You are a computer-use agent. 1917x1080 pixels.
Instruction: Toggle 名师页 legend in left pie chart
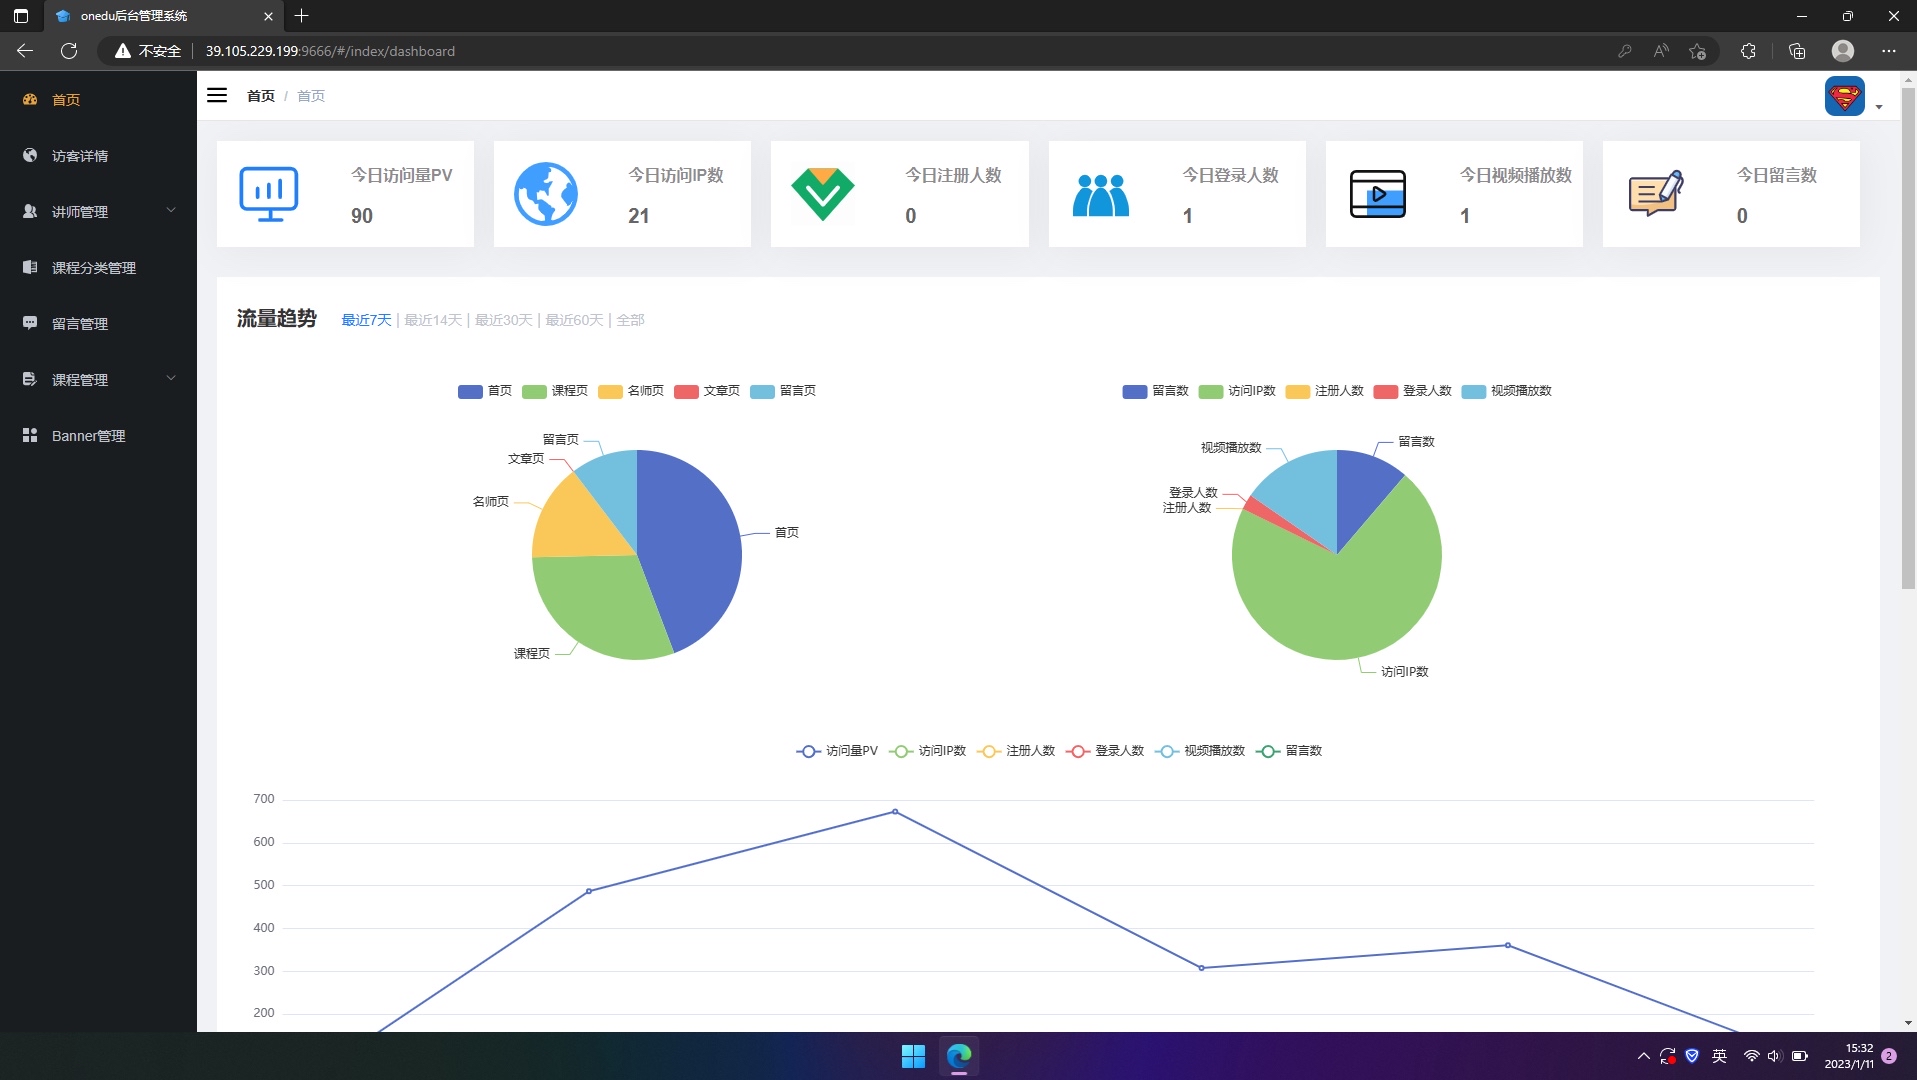pyautogui.click(x=631, y=391)
